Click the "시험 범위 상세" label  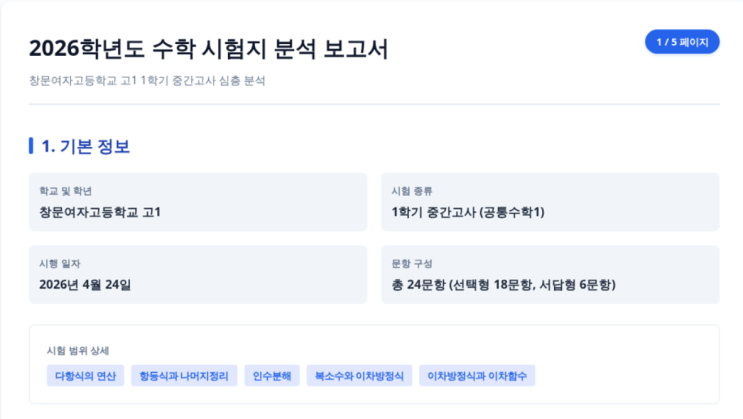[78, 350]
